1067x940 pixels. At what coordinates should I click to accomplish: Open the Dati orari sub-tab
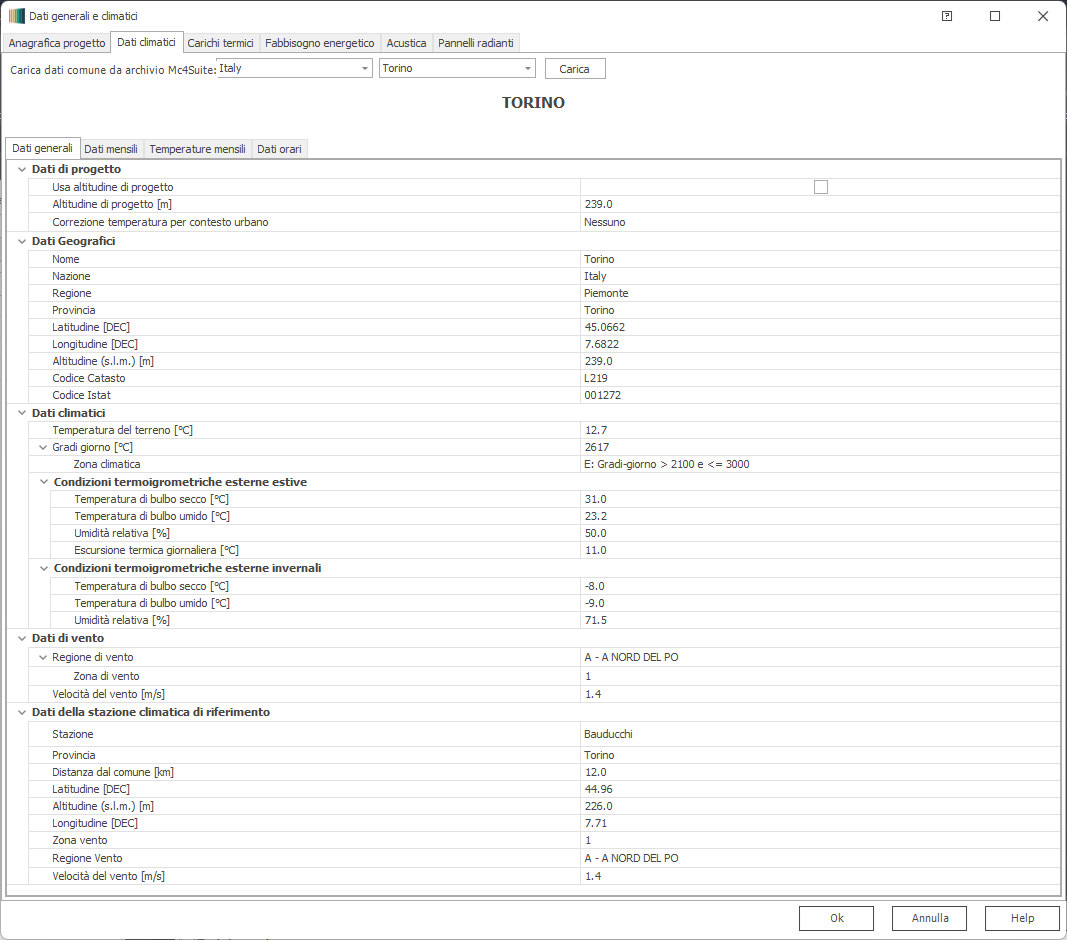(x=279, y=149)
